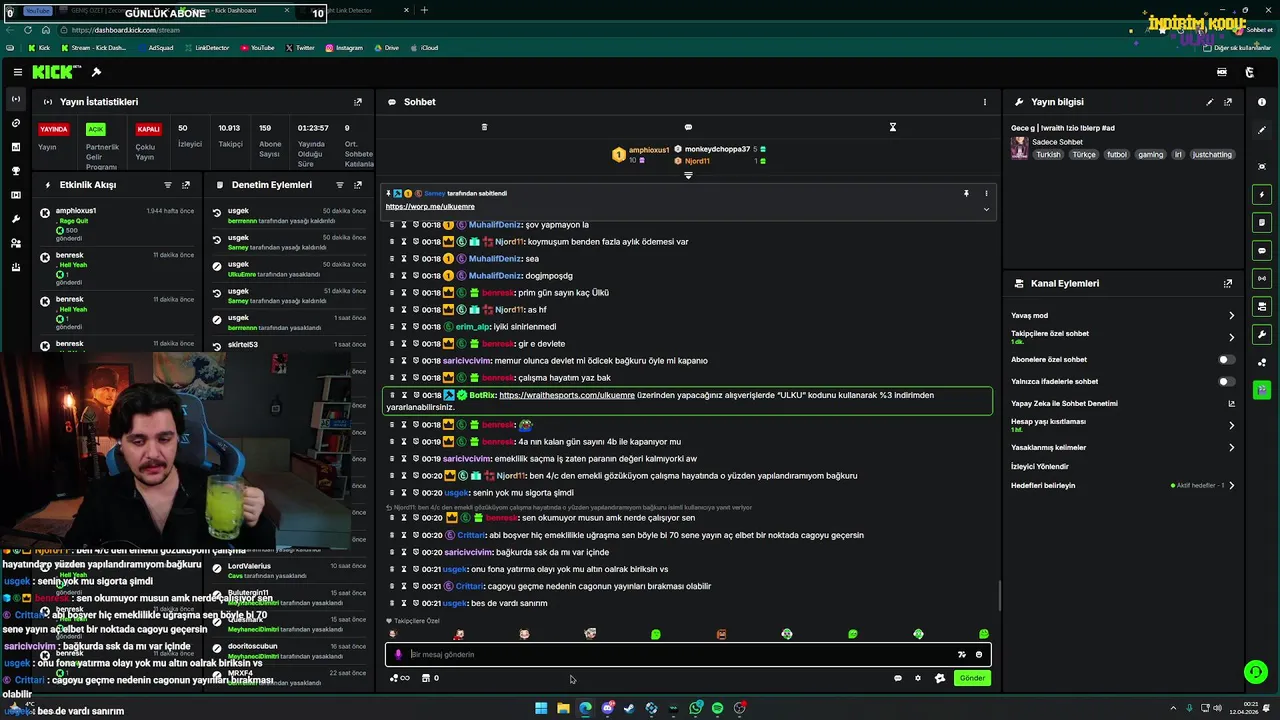Open LinkDetector bookmark

pos(206,48)
